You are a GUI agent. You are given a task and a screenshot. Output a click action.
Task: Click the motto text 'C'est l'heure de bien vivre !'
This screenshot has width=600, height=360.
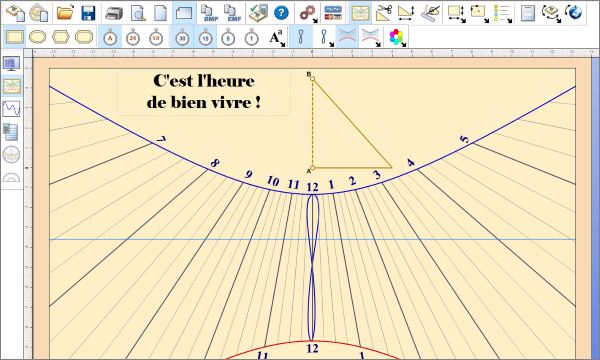pyautogui.click(x=204, y=91)
